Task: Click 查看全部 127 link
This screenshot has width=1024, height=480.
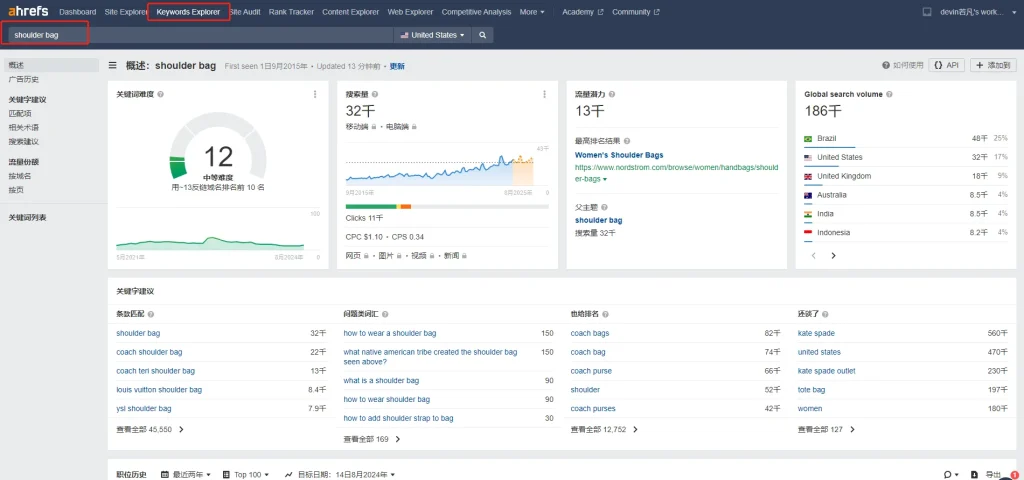Action: (826, 430)
